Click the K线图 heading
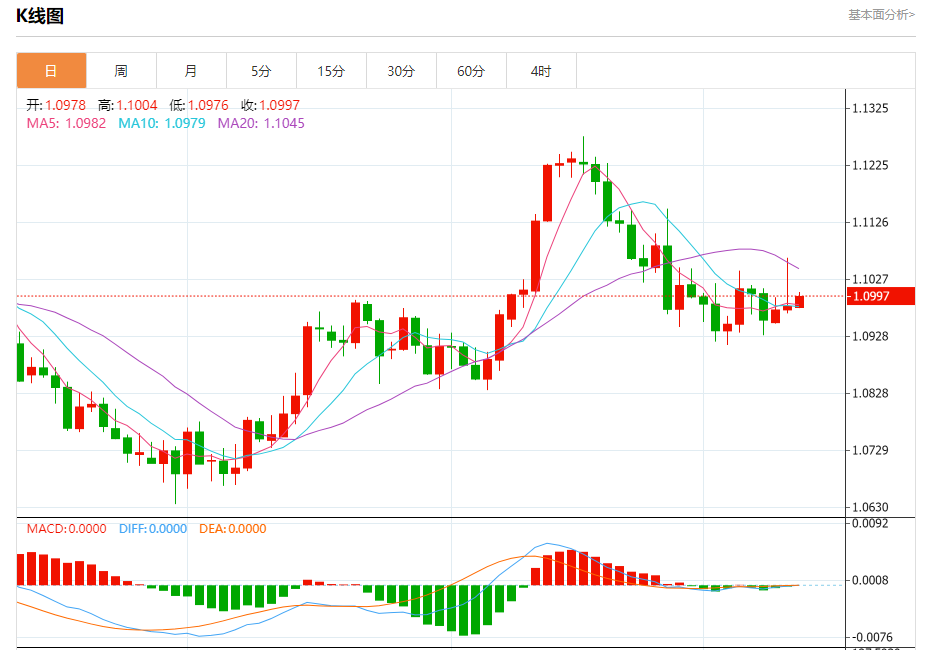Image resolution: width=925 pixels, height=650 pixels. point(40,16)
